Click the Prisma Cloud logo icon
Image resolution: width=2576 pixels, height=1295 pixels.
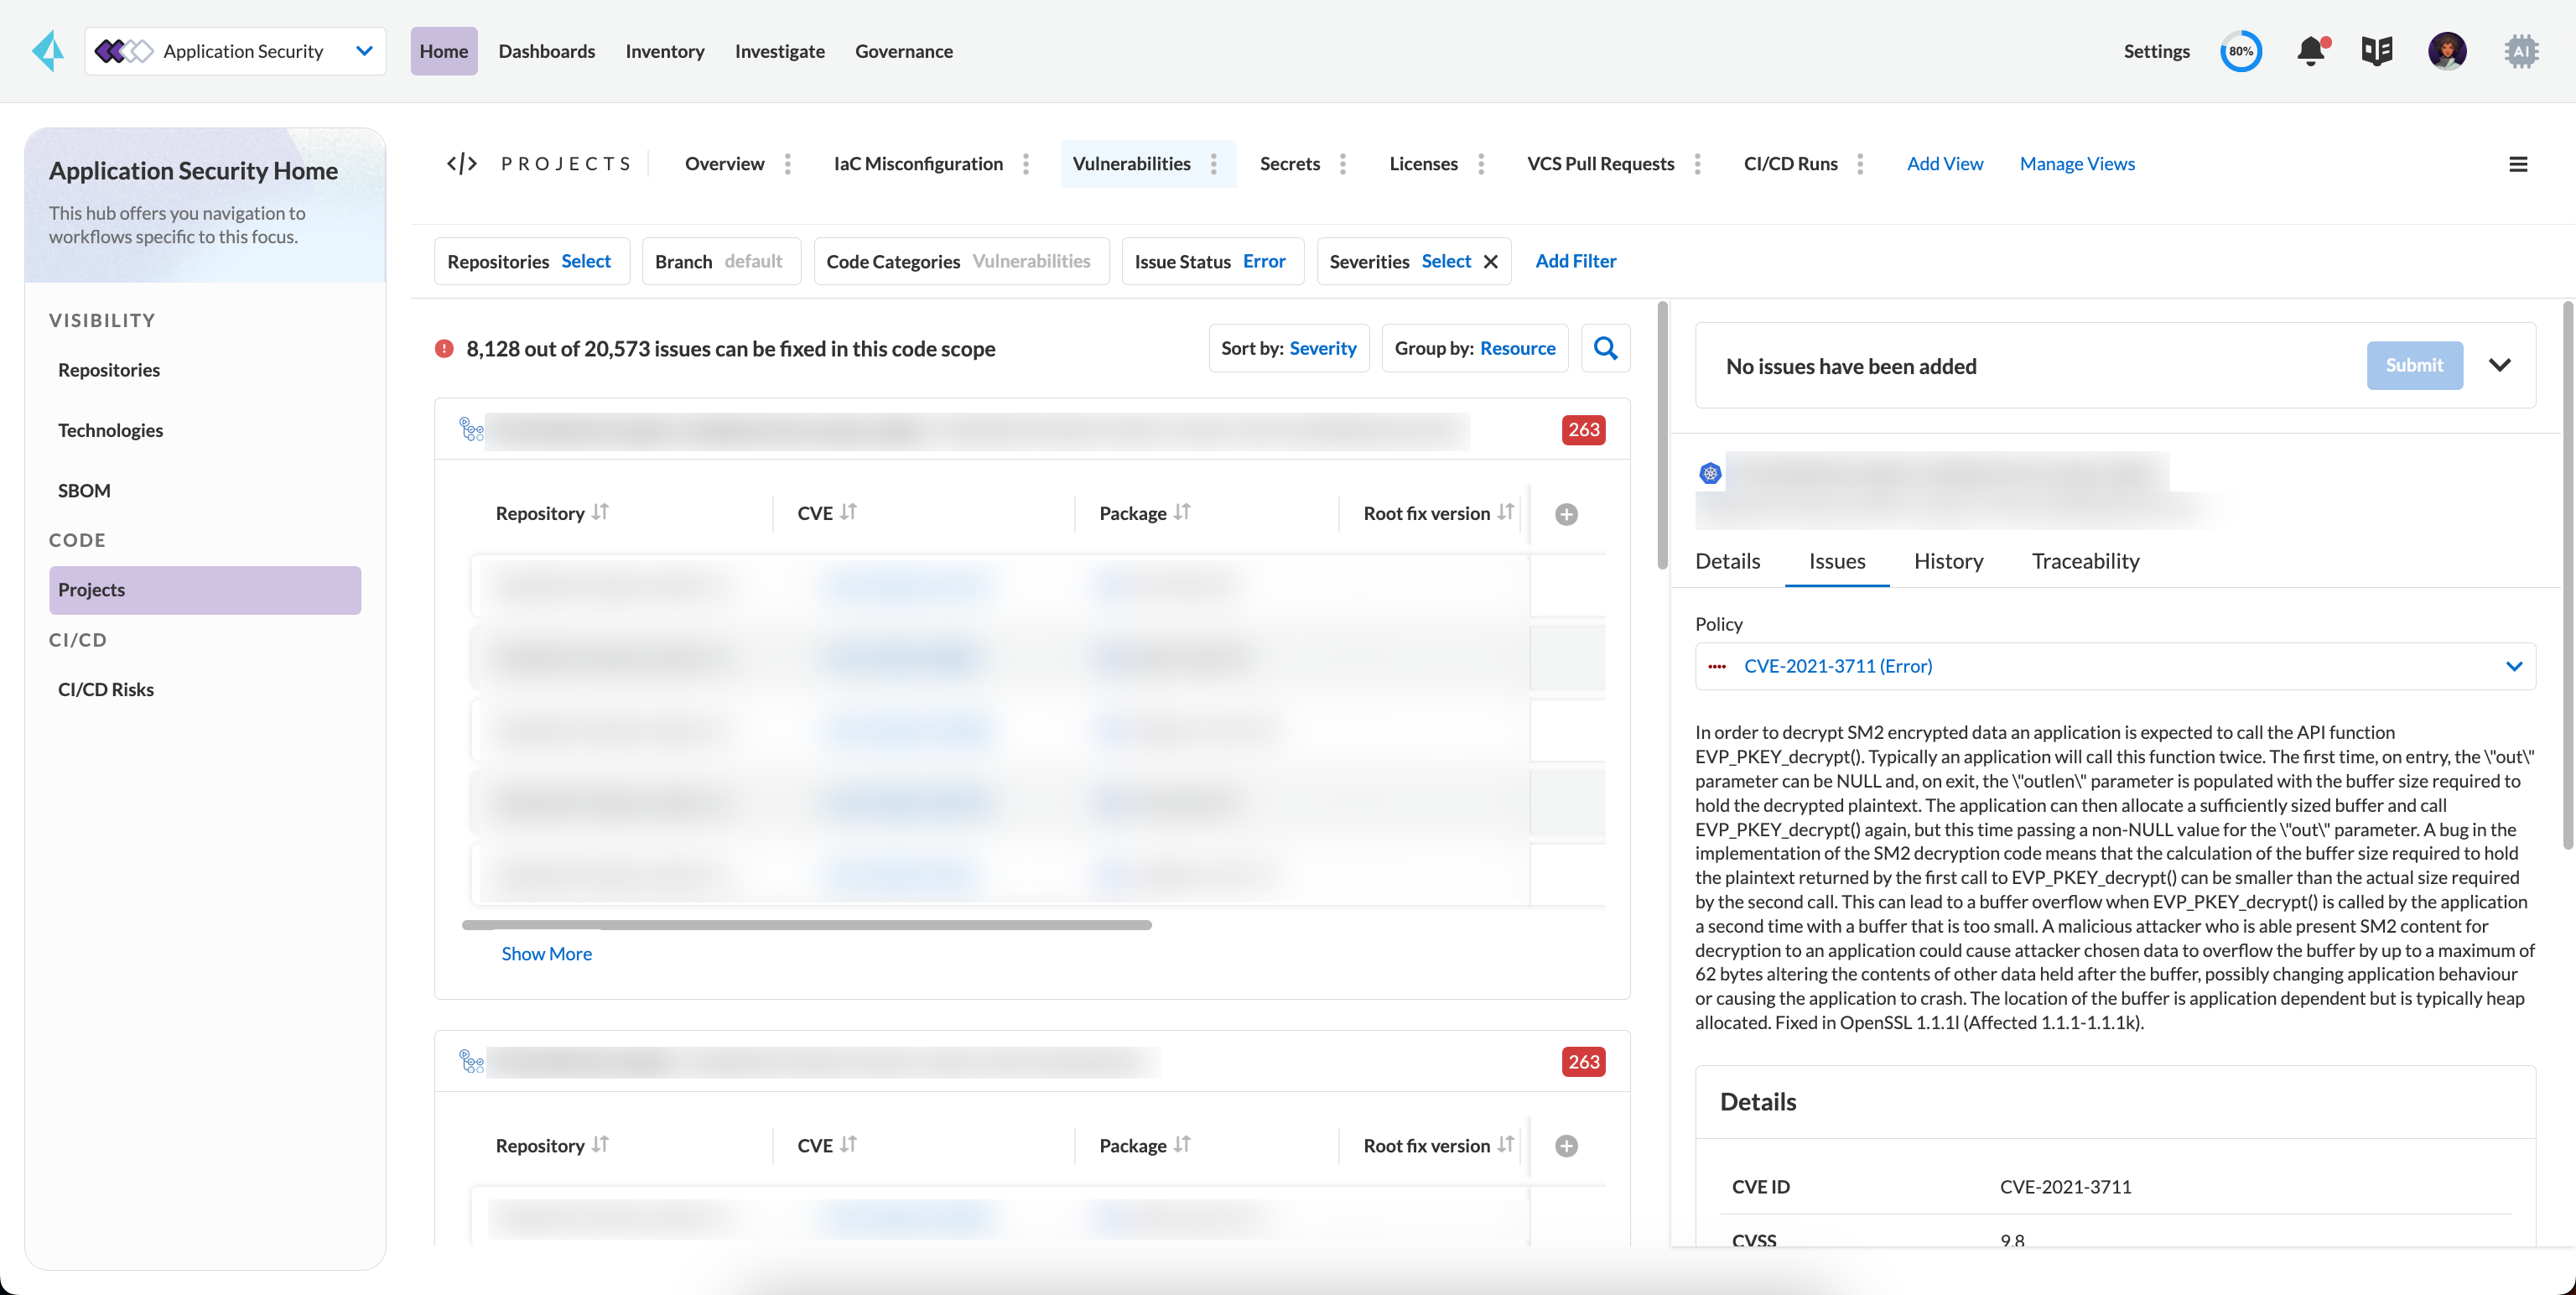[48, 51]
